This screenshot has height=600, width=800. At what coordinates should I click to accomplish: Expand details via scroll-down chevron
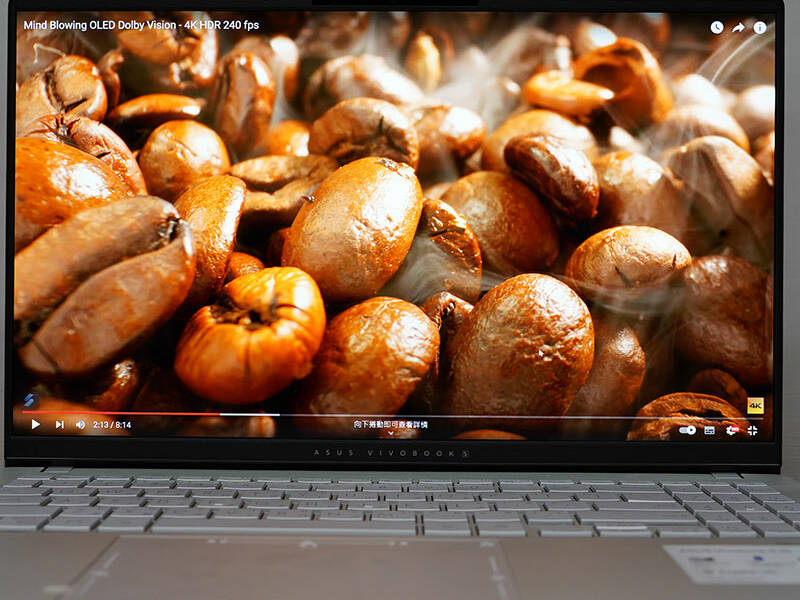(x=391, y=433)
